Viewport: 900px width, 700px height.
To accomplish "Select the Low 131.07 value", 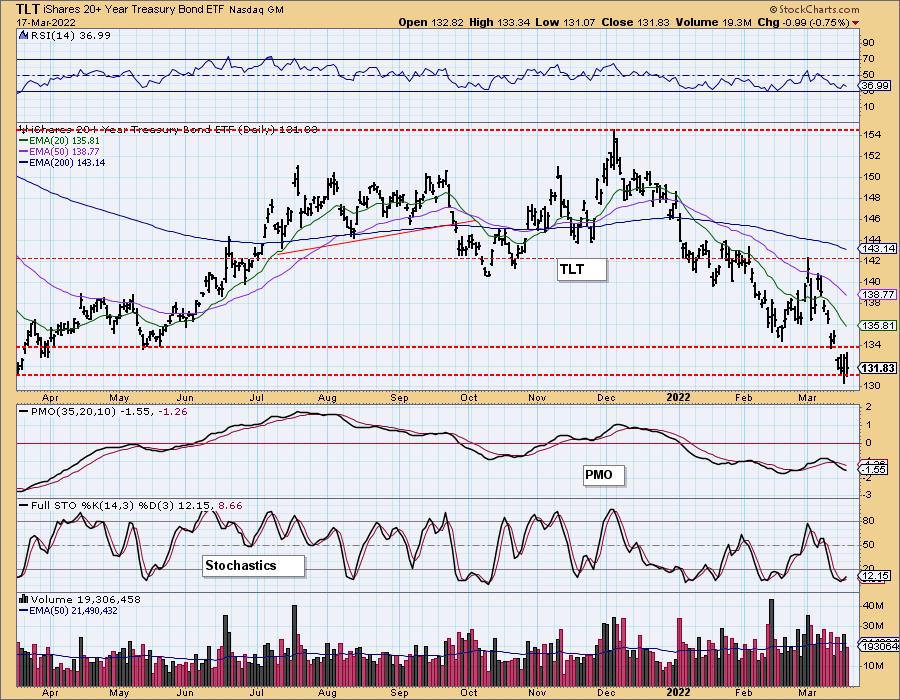I will click(567, 22).
